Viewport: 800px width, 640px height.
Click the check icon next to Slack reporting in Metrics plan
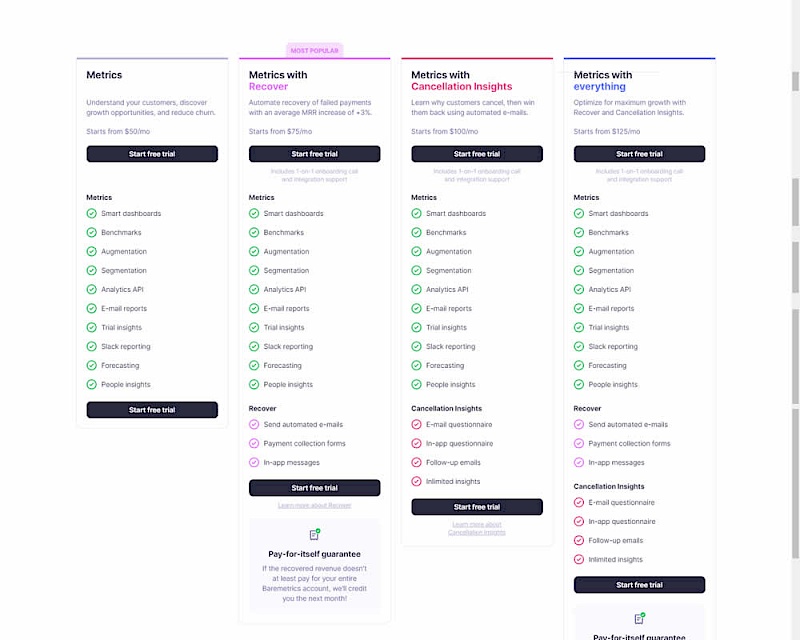[92, 346]
